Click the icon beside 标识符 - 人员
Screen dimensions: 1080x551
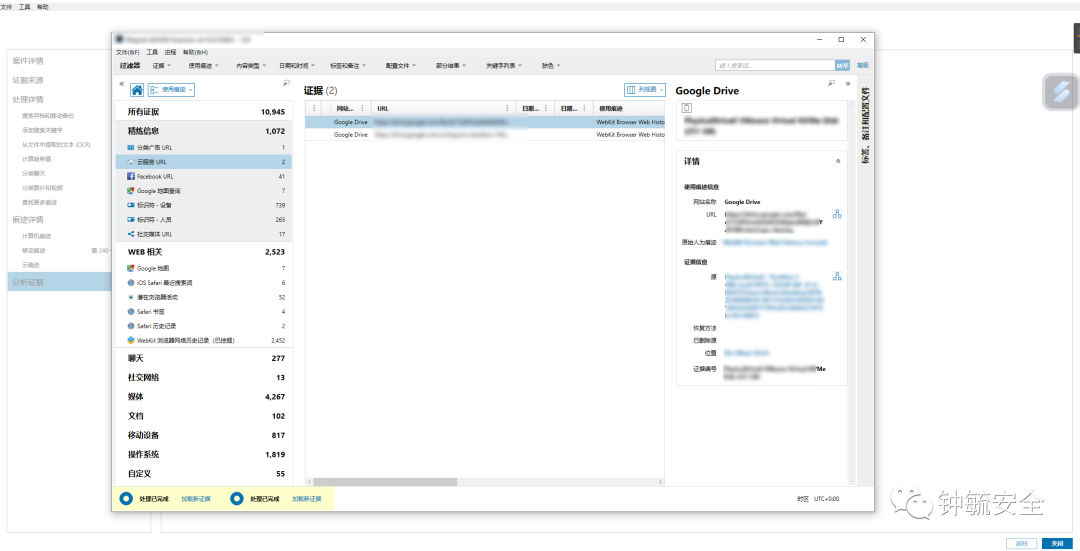tap(131, 220)
